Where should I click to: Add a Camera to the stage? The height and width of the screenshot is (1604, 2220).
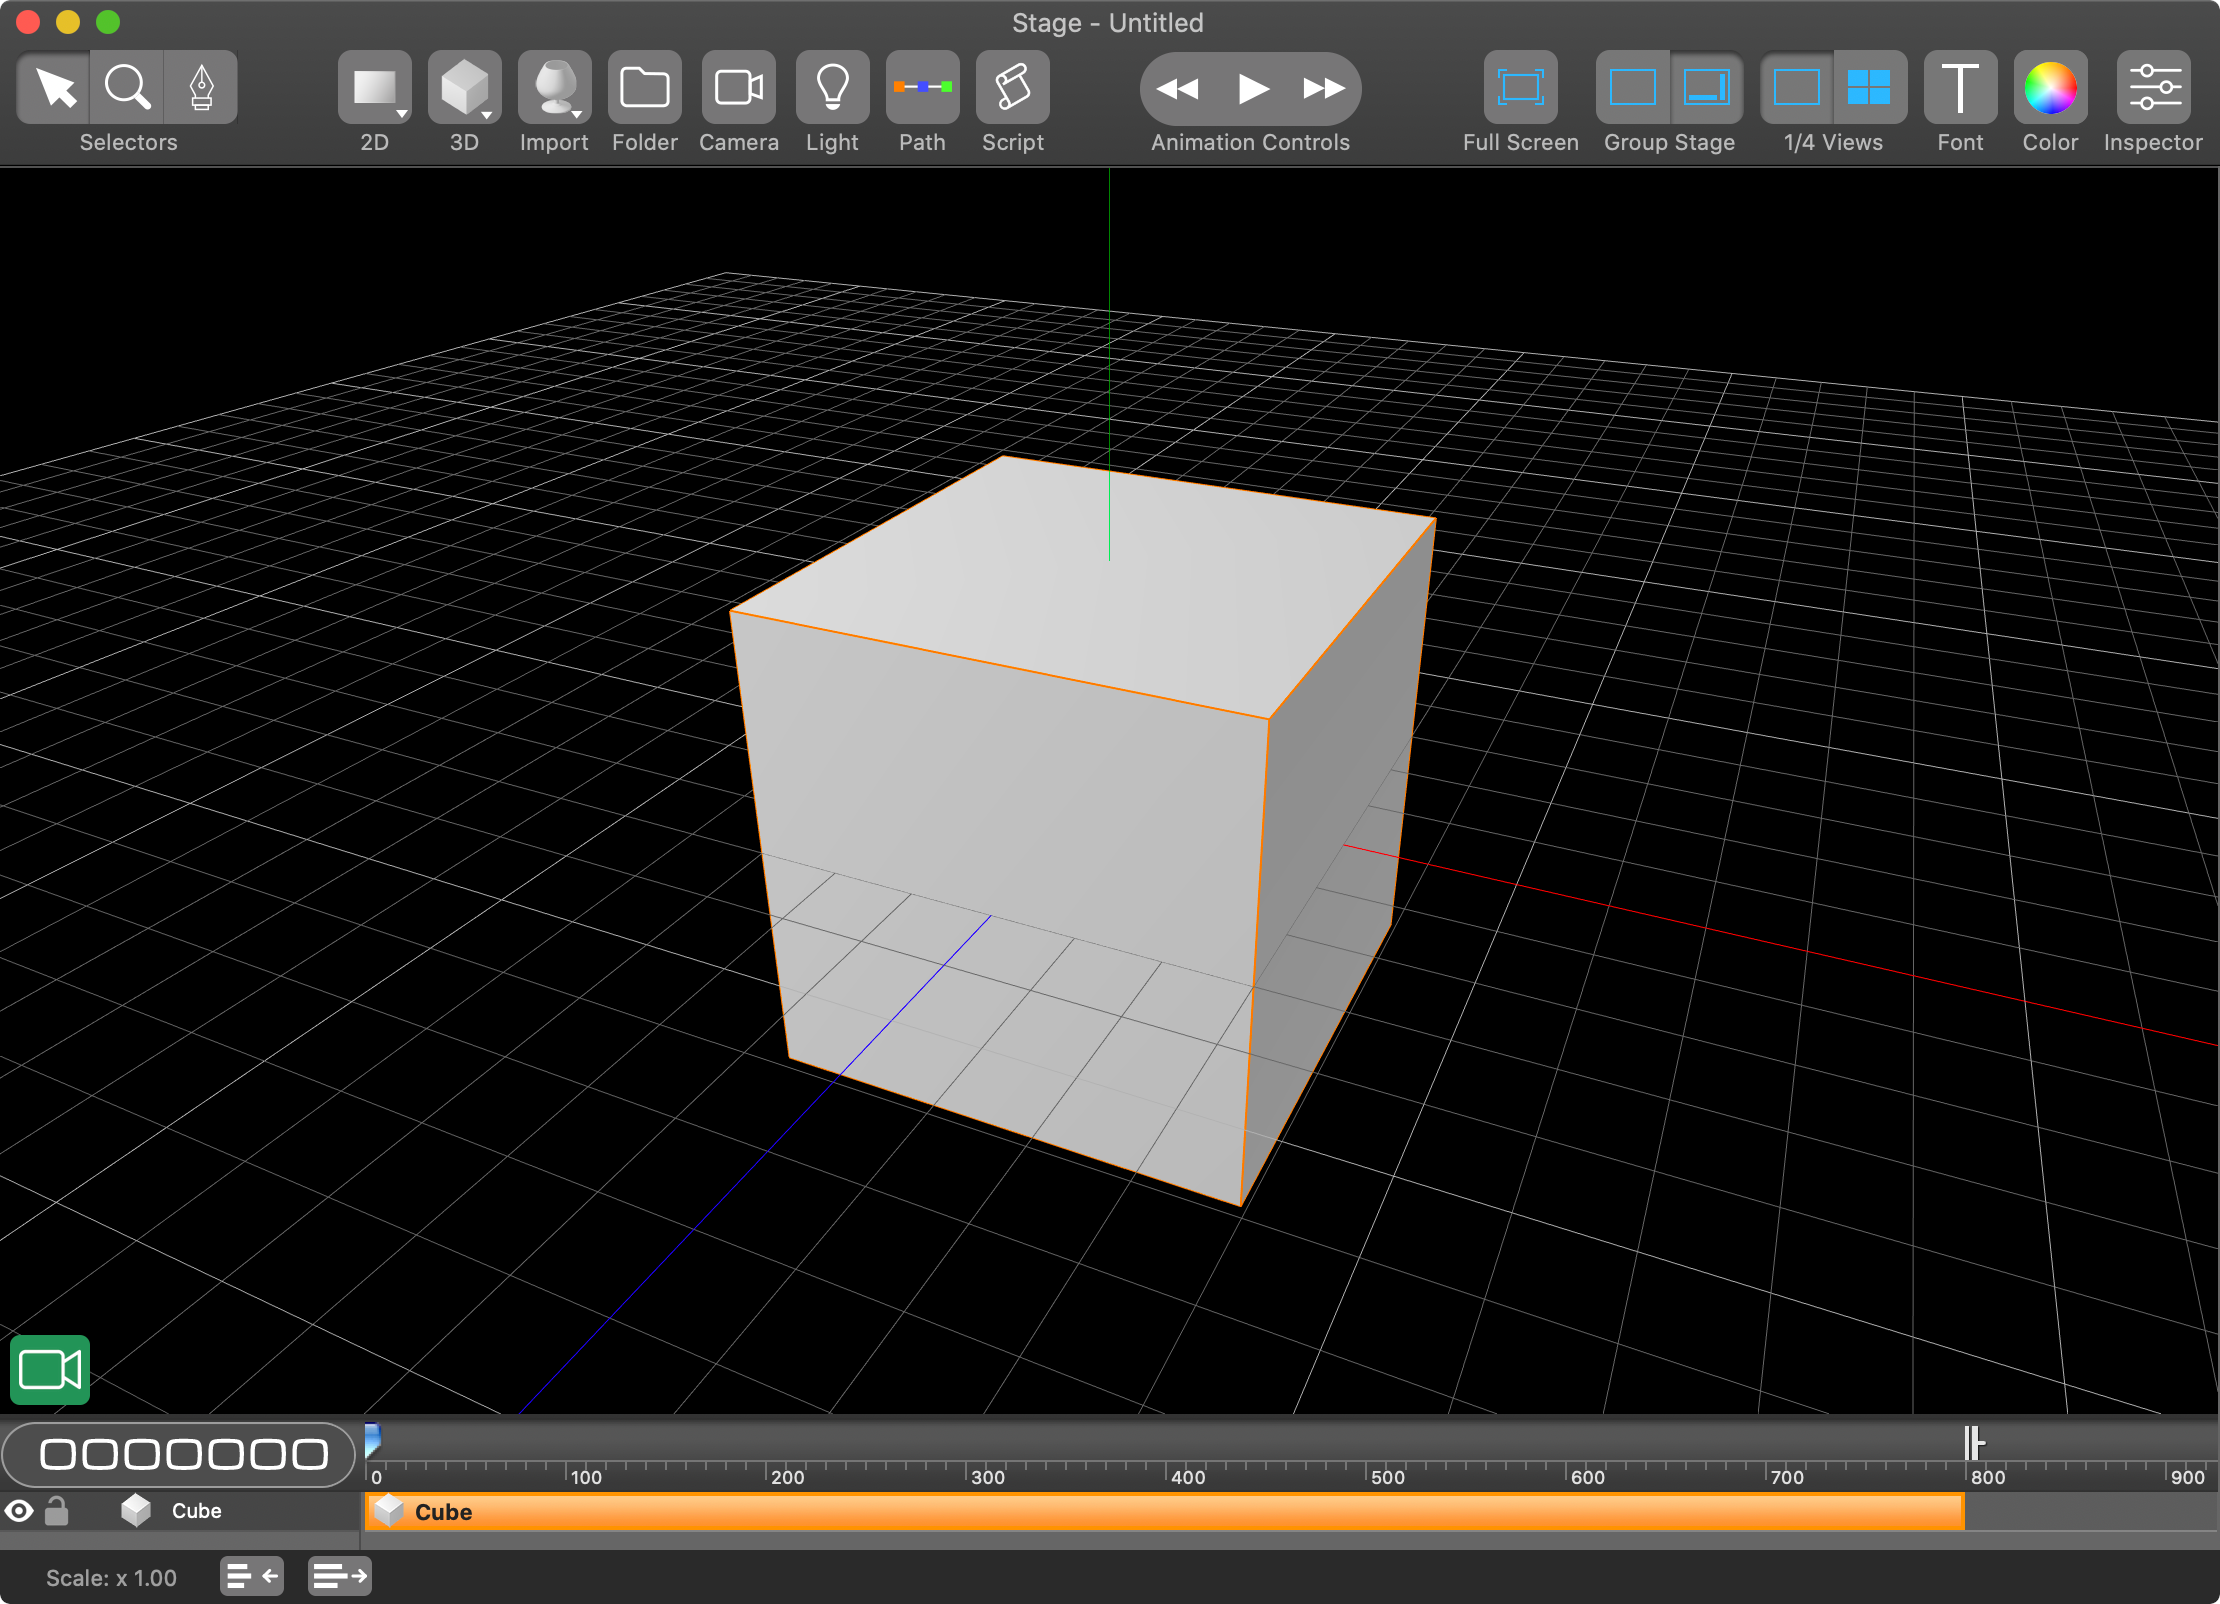point(739,88)
